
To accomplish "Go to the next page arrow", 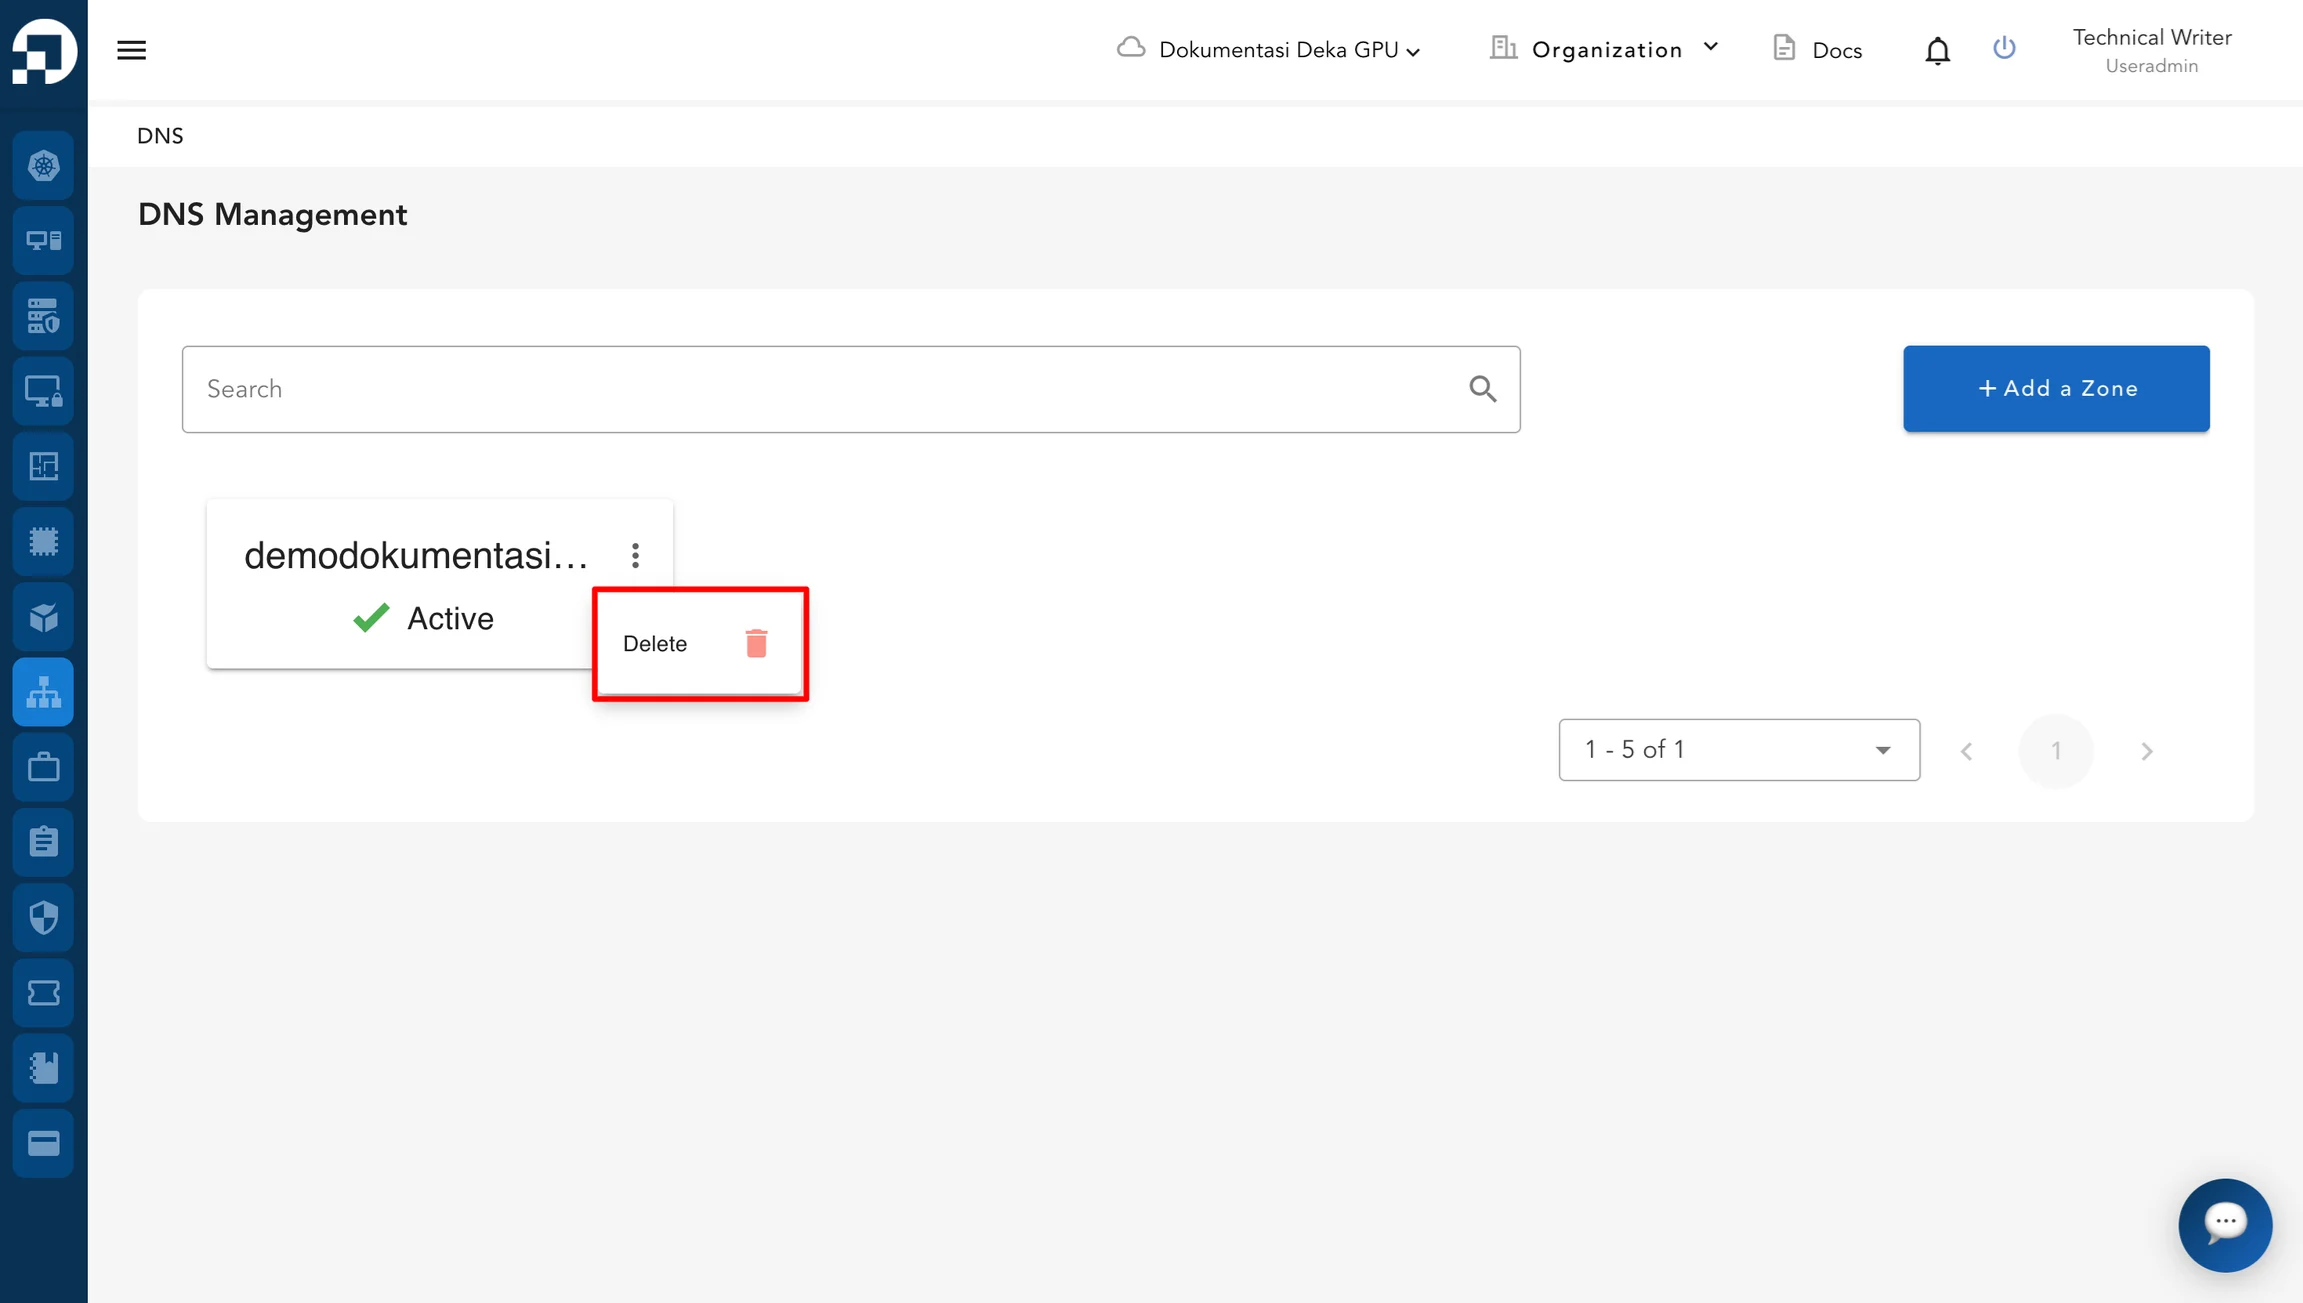I will [2146, 751].
